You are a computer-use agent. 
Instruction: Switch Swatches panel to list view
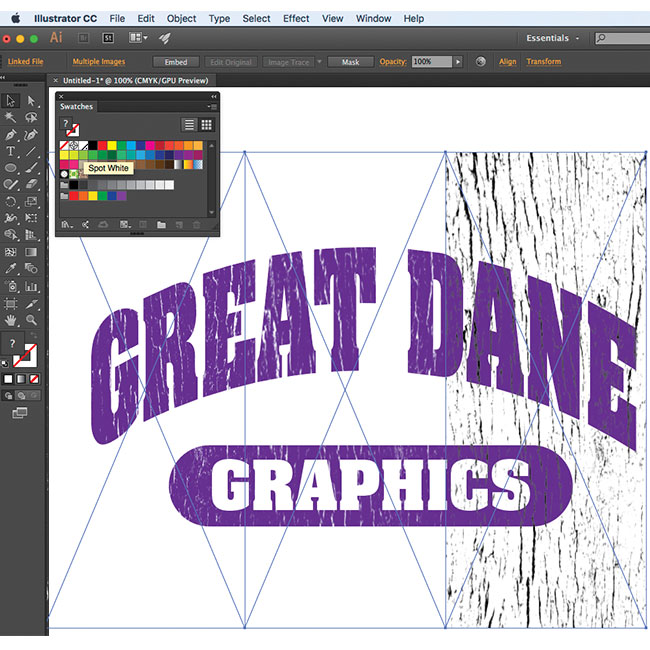tap(189, 125)
